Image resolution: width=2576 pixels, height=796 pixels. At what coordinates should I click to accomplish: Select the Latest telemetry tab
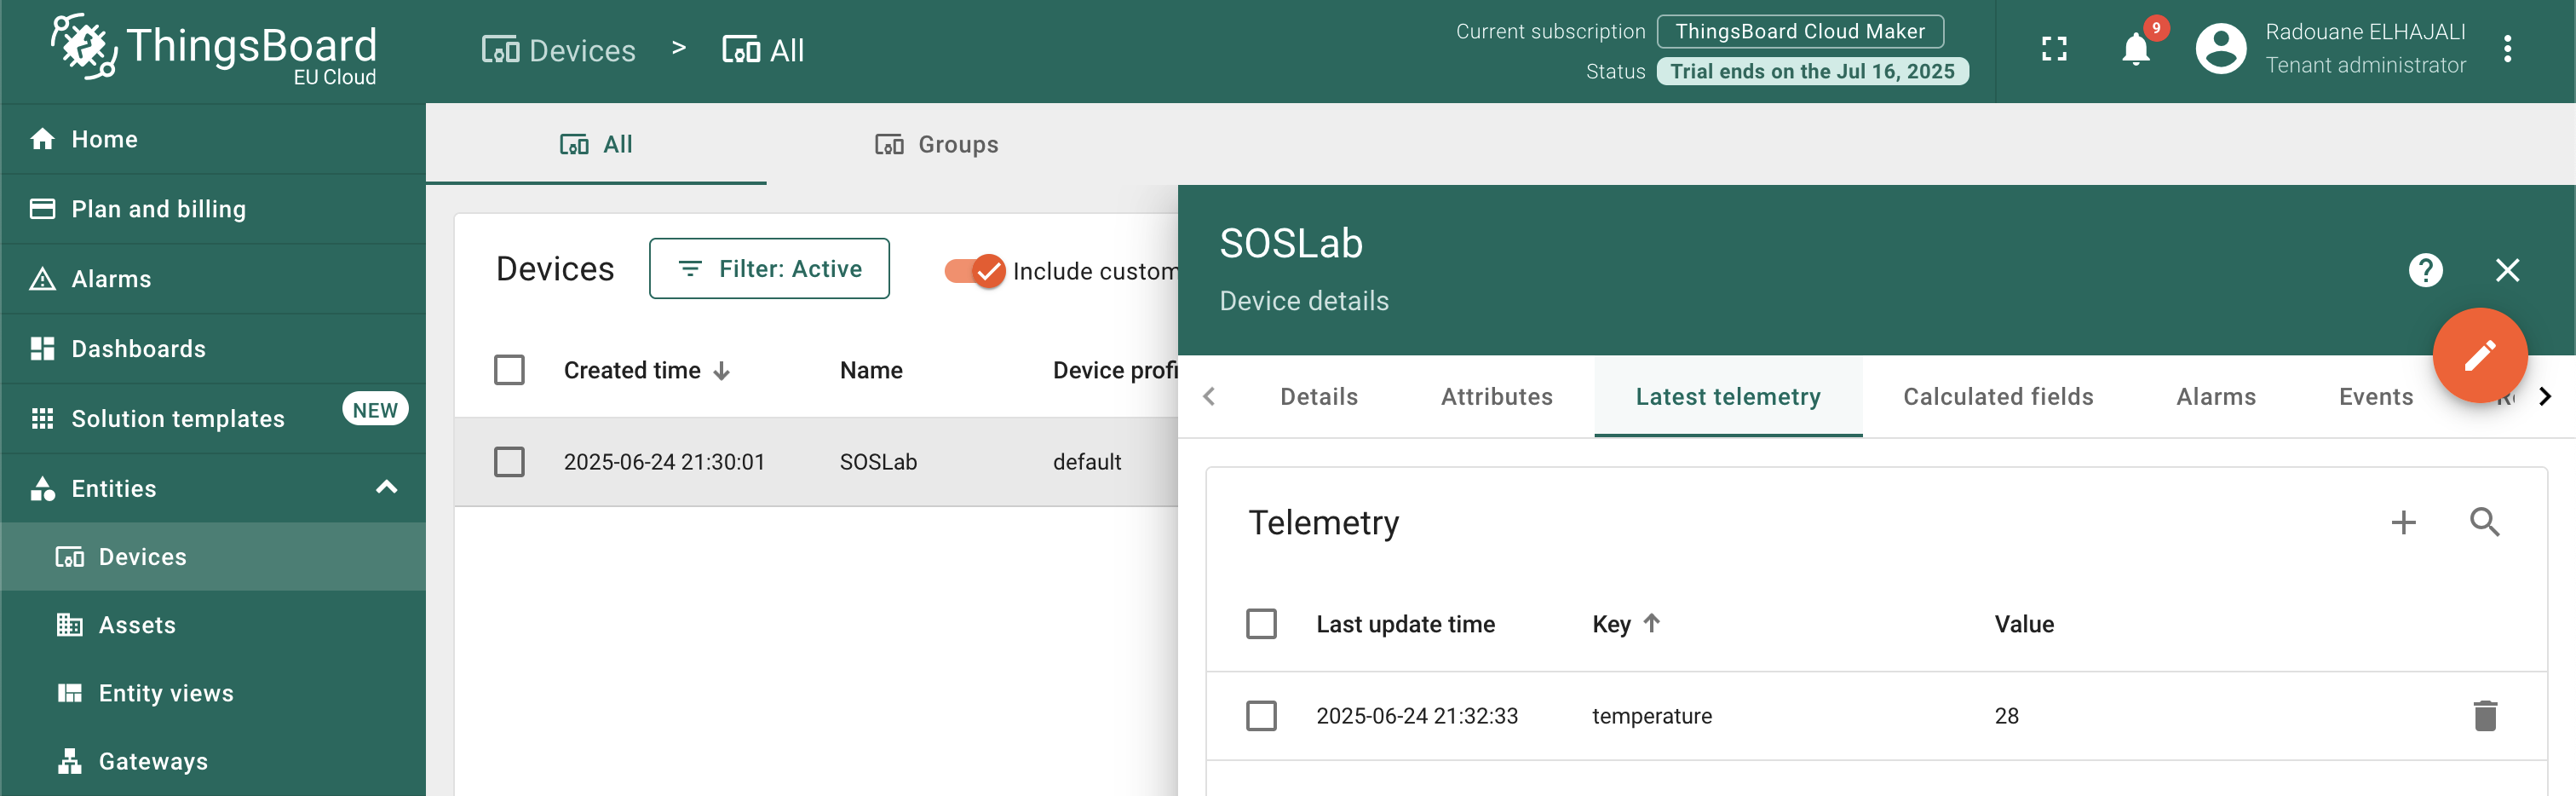pyautogui.click(x=1728, y=397)
